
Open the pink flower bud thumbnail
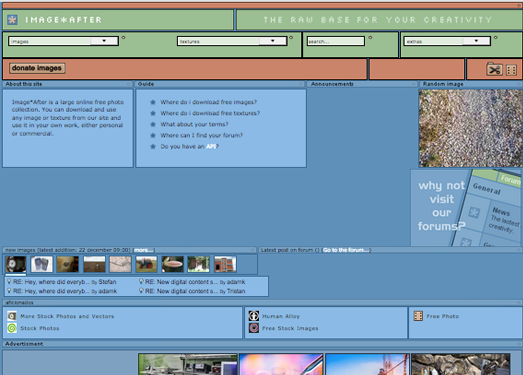click(172, 264)
